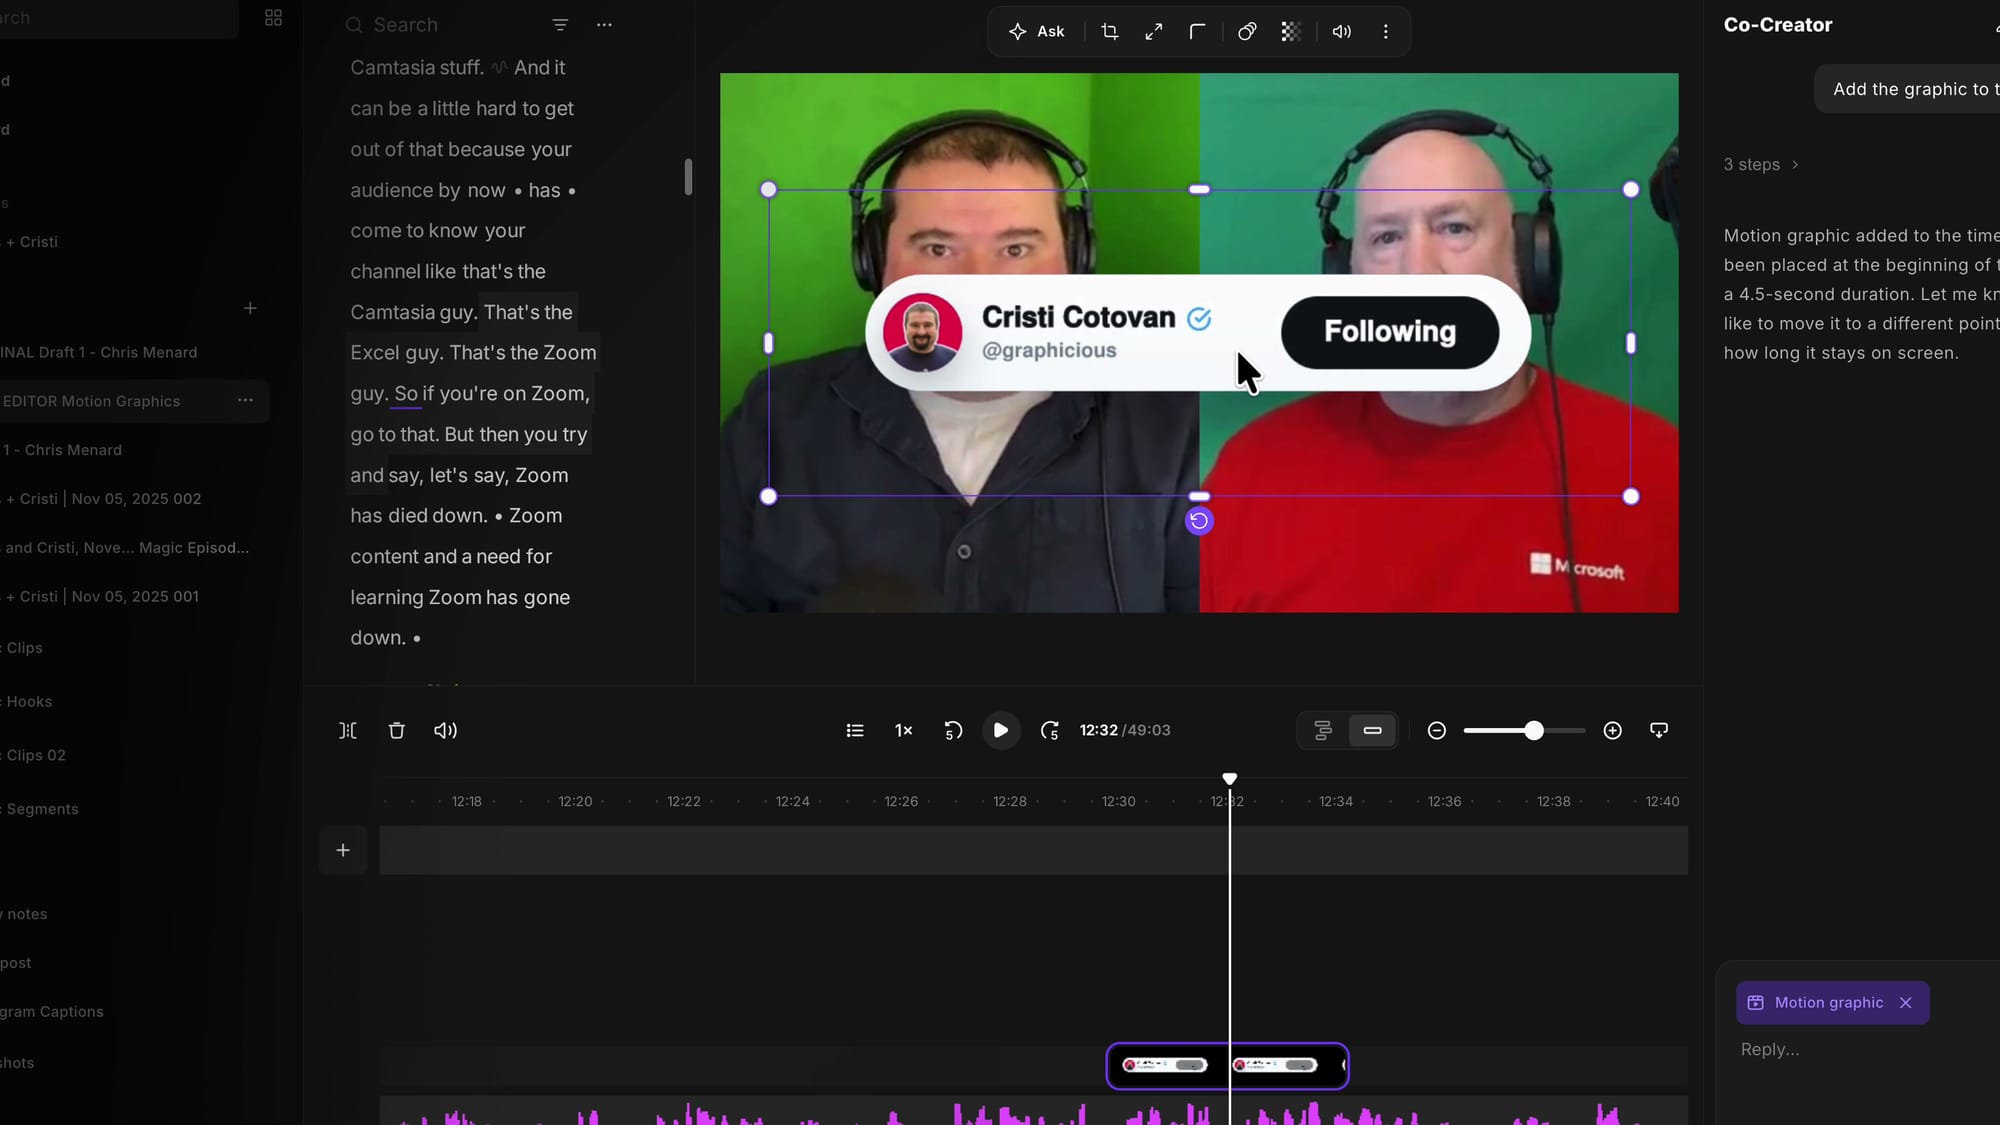Remove the Motion graphic chip with X

point(1906,1003)
